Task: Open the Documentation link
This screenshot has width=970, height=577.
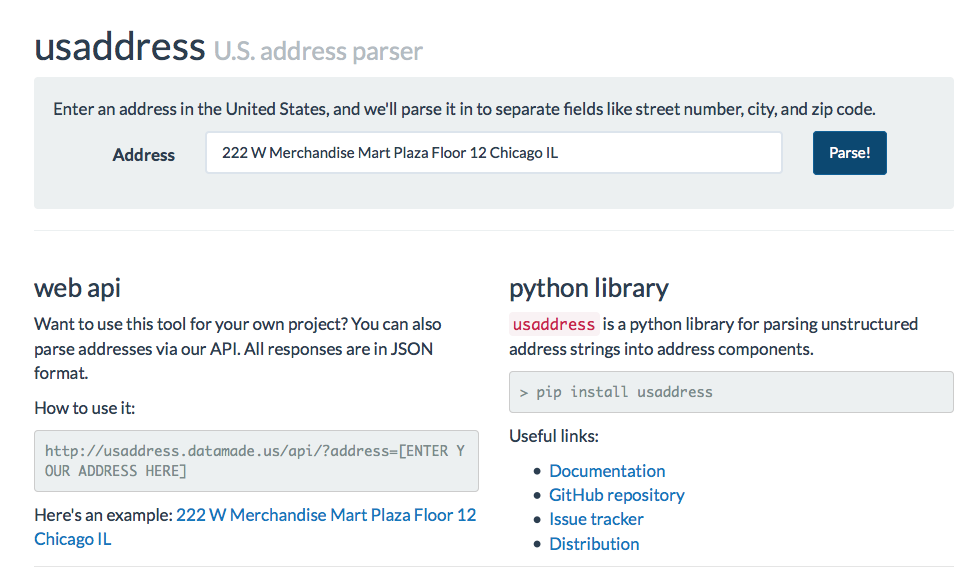Action: [607, 471]
